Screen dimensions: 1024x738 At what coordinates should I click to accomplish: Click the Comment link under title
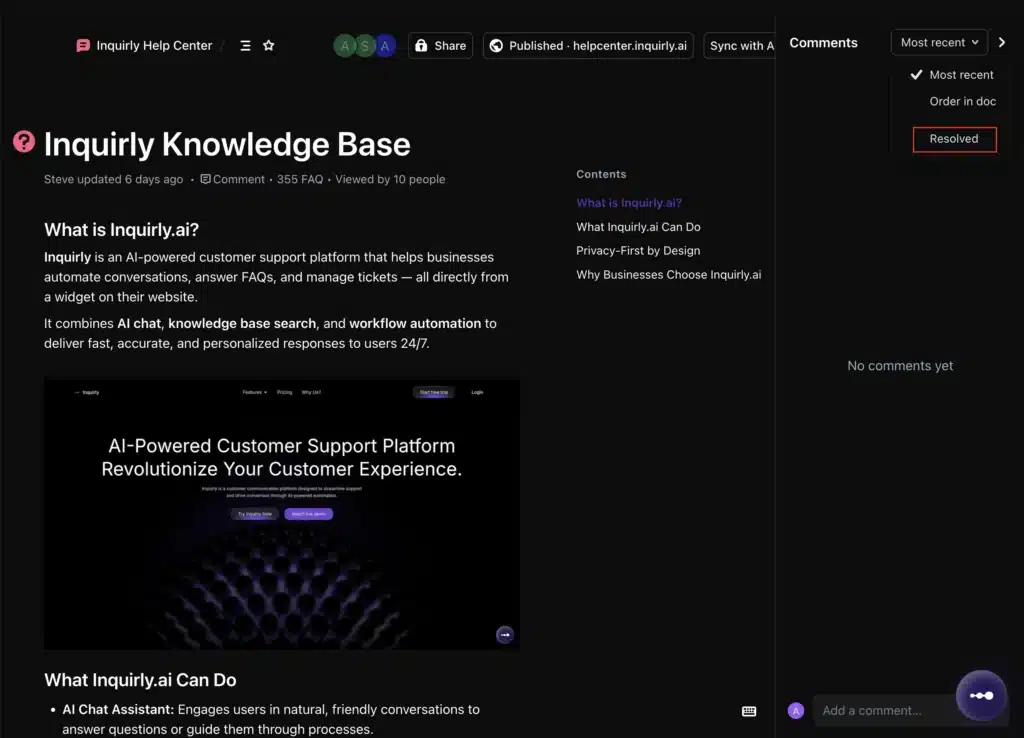(x=232, y=179)
